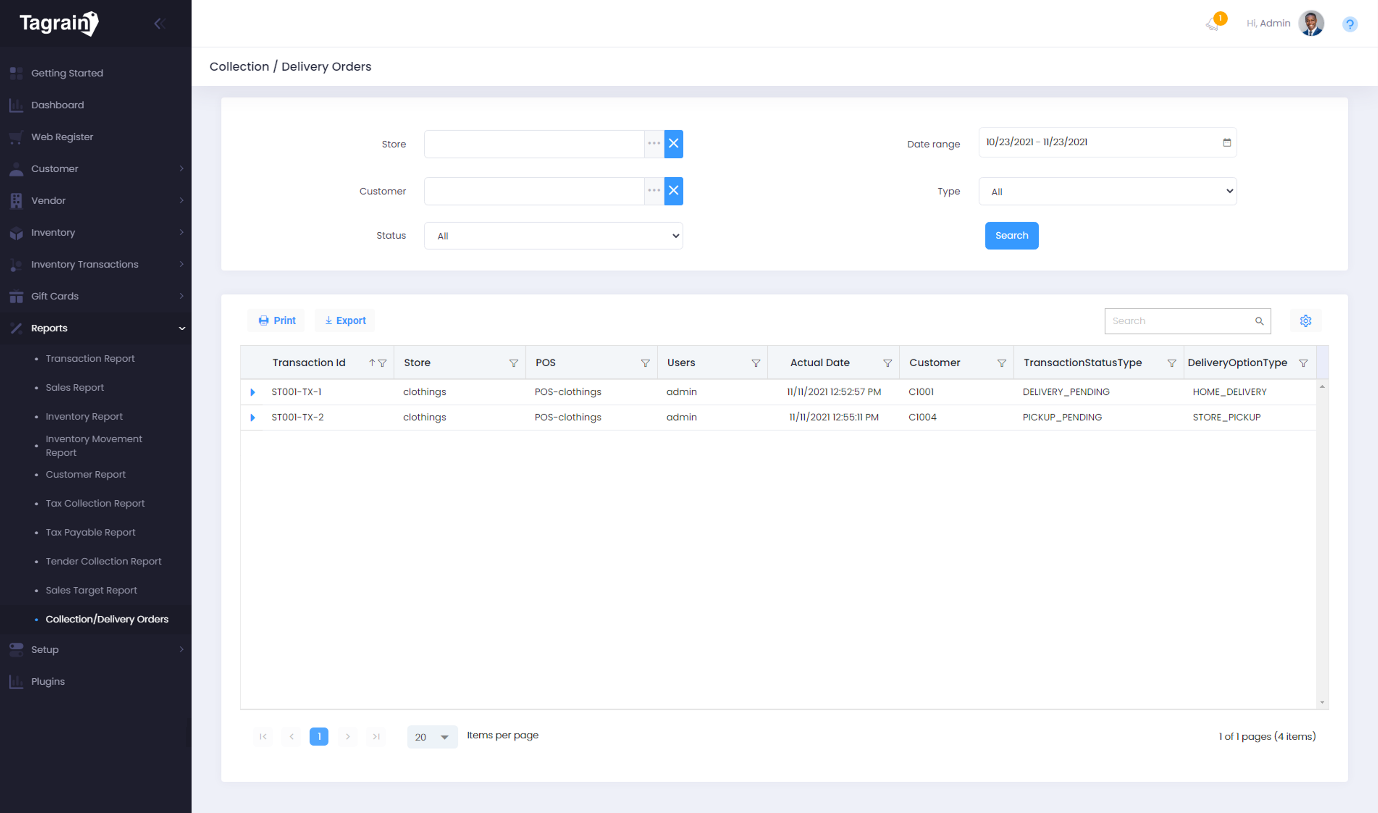Open the Web Register section from sidebar
Viewport: 1378px width, 813px height.
[64, 136]
